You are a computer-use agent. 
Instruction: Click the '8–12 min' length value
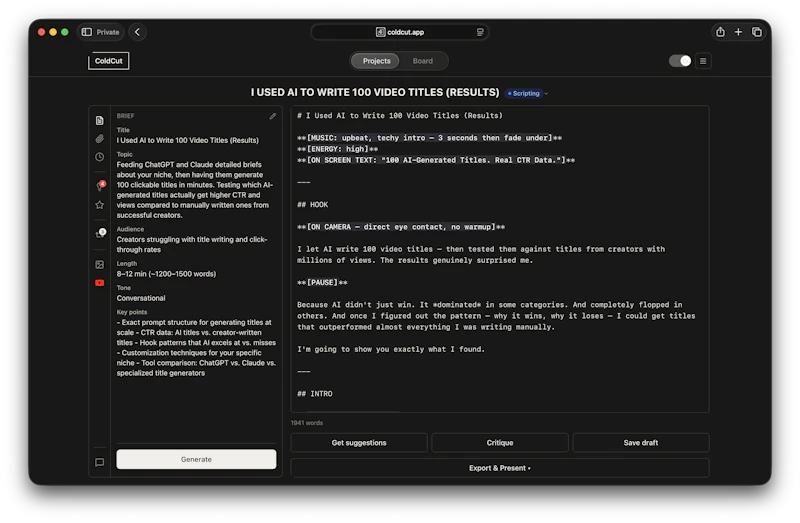coord(166,274)
